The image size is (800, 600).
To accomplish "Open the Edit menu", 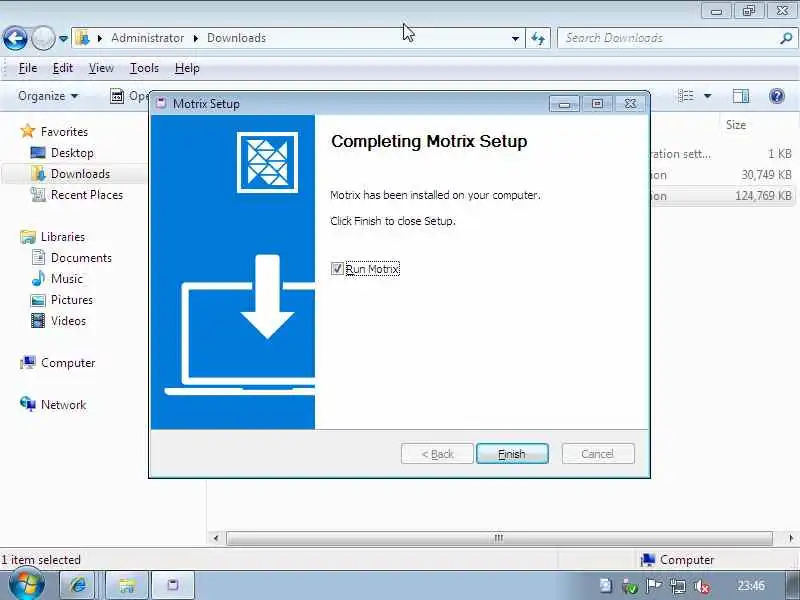I will point(63,68).
